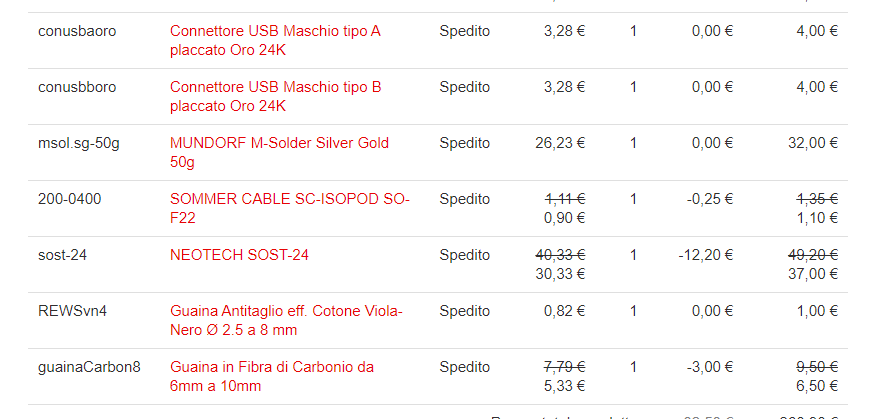Viewport: 895px width, 419px height.
Task: Click the 32,00 € row total
Action: (x=812, y=143)
